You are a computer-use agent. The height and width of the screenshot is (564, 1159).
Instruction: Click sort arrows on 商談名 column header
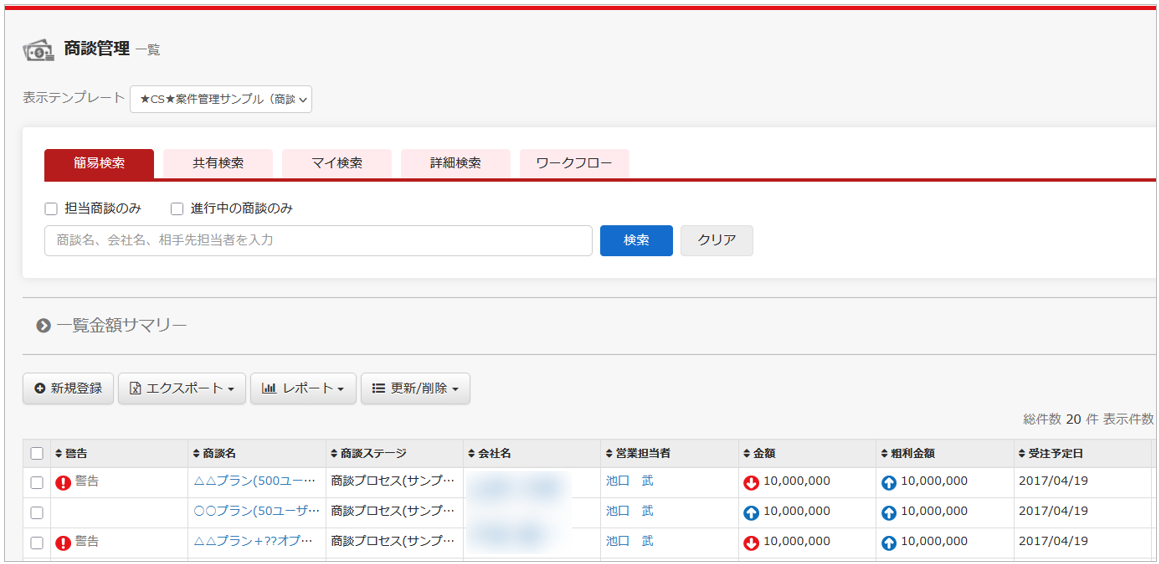pos(196,454)
